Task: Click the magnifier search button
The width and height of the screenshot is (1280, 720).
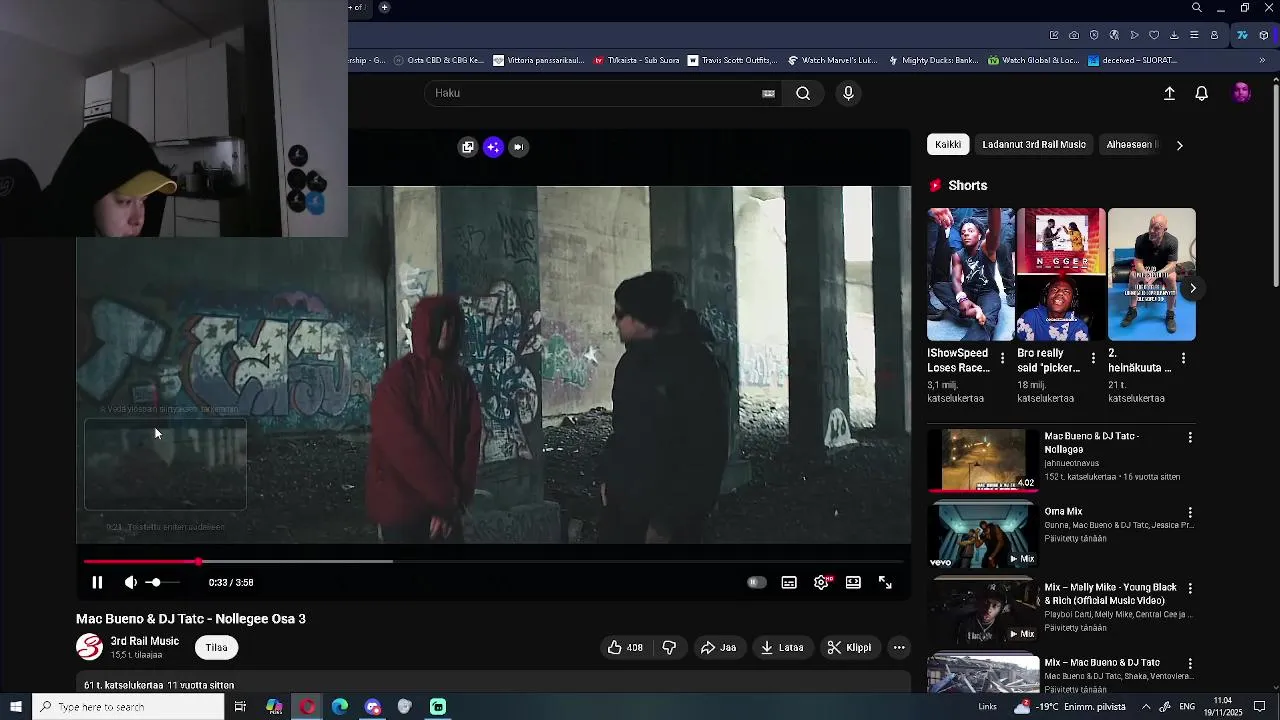Action: [803, 93]
